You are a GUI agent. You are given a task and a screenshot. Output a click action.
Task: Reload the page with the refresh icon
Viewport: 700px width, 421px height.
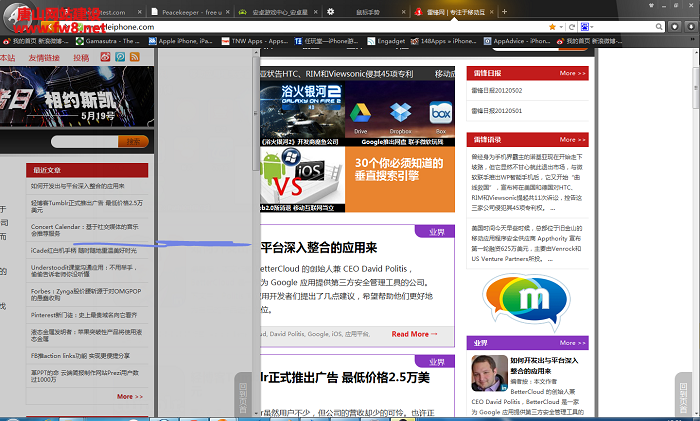(x=572, y=27)
